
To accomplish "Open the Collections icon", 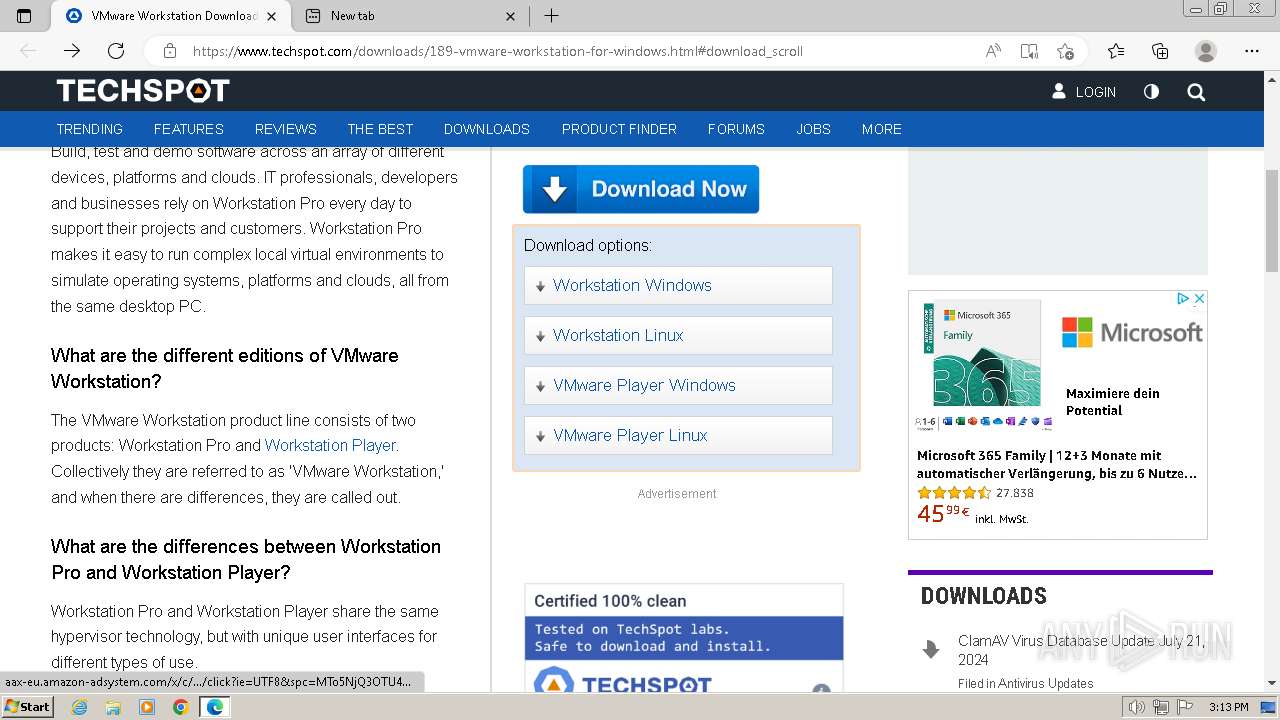I will 1160,51.
